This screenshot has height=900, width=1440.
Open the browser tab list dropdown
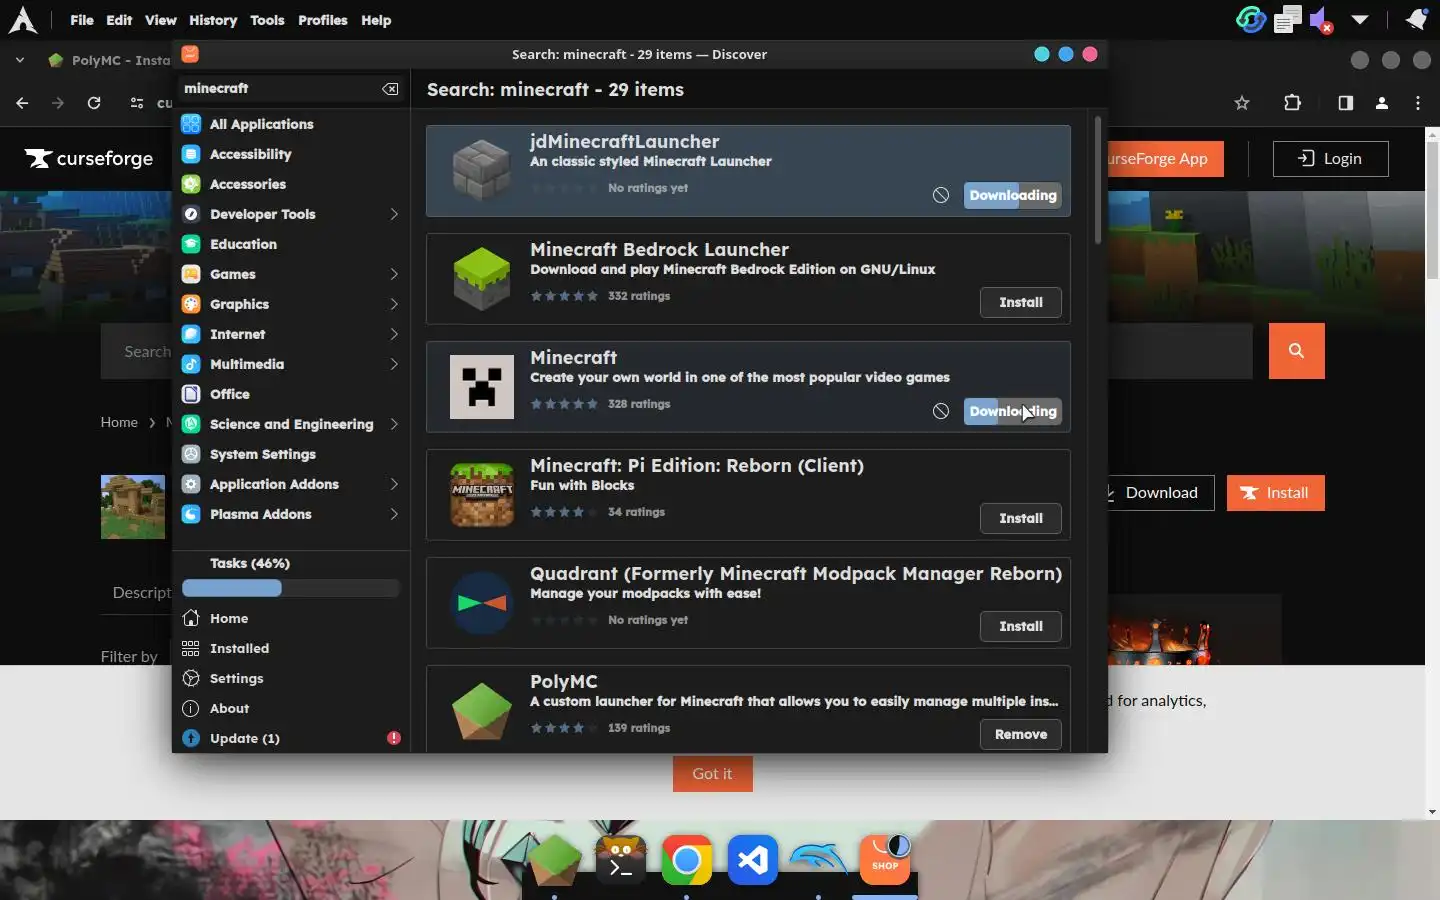(20, 60)
